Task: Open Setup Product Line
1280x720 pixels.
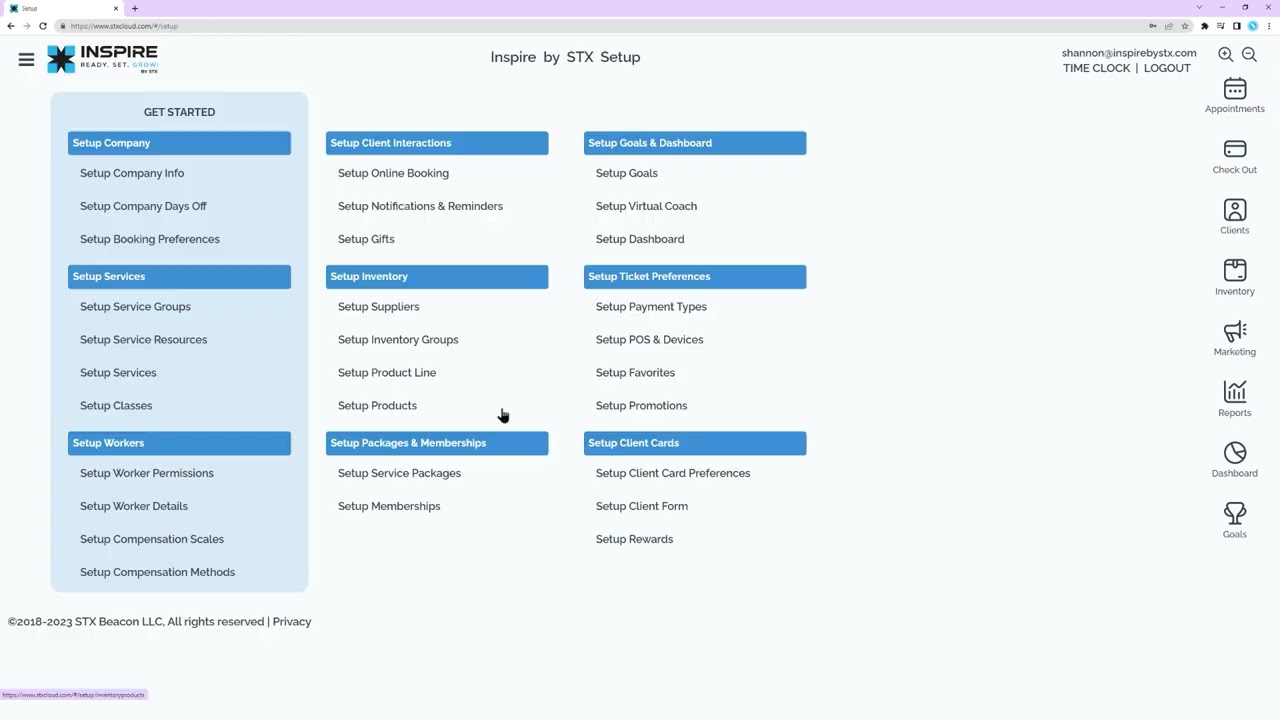Action: click(x=387, y=373)
